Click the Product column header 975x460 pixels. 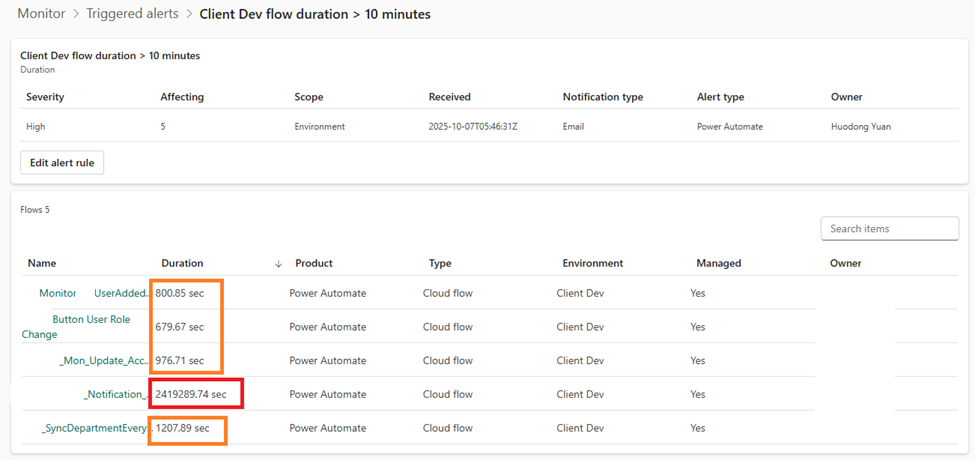pos(314,264)
